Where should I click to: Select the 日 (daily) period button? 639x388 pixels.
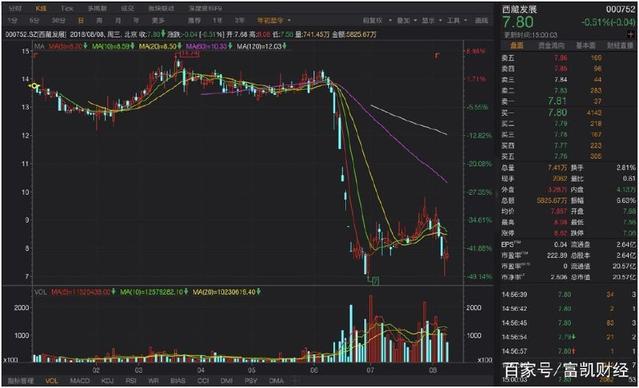click(x=81, y=20)
